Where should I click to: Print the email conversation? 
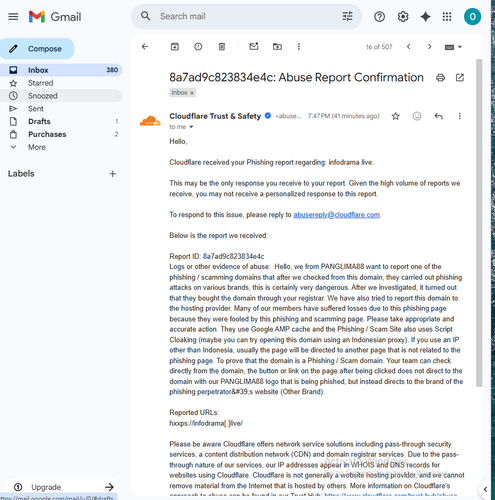[440, 78]
